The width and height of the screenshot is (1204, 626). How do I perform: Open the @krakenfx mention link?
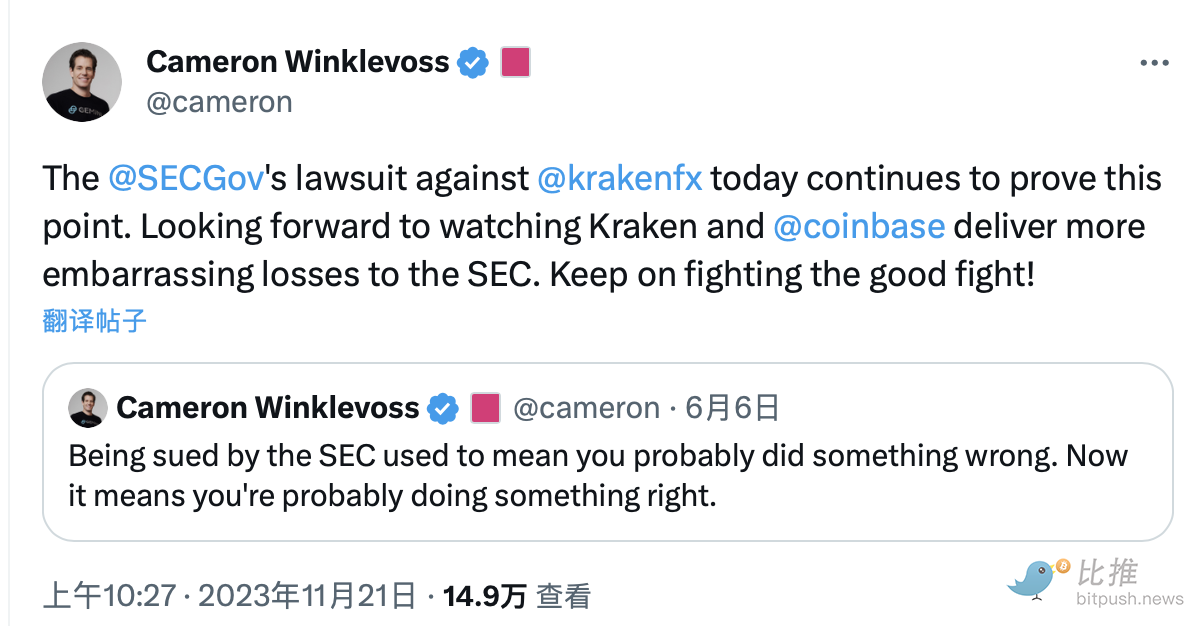click(x=620, y=179)
